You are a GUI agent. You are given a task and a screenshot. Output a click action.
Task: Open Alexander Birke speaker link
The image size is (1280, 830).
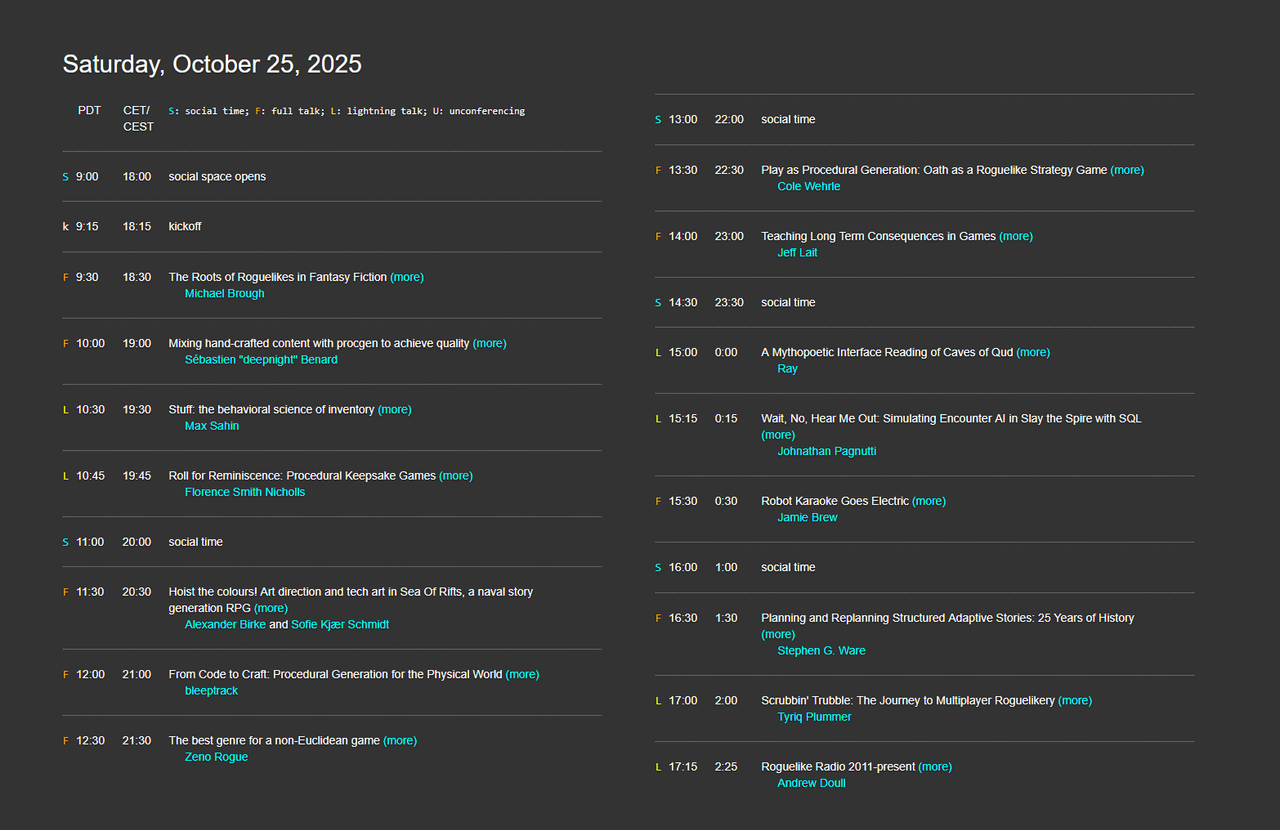coord(225,625)
